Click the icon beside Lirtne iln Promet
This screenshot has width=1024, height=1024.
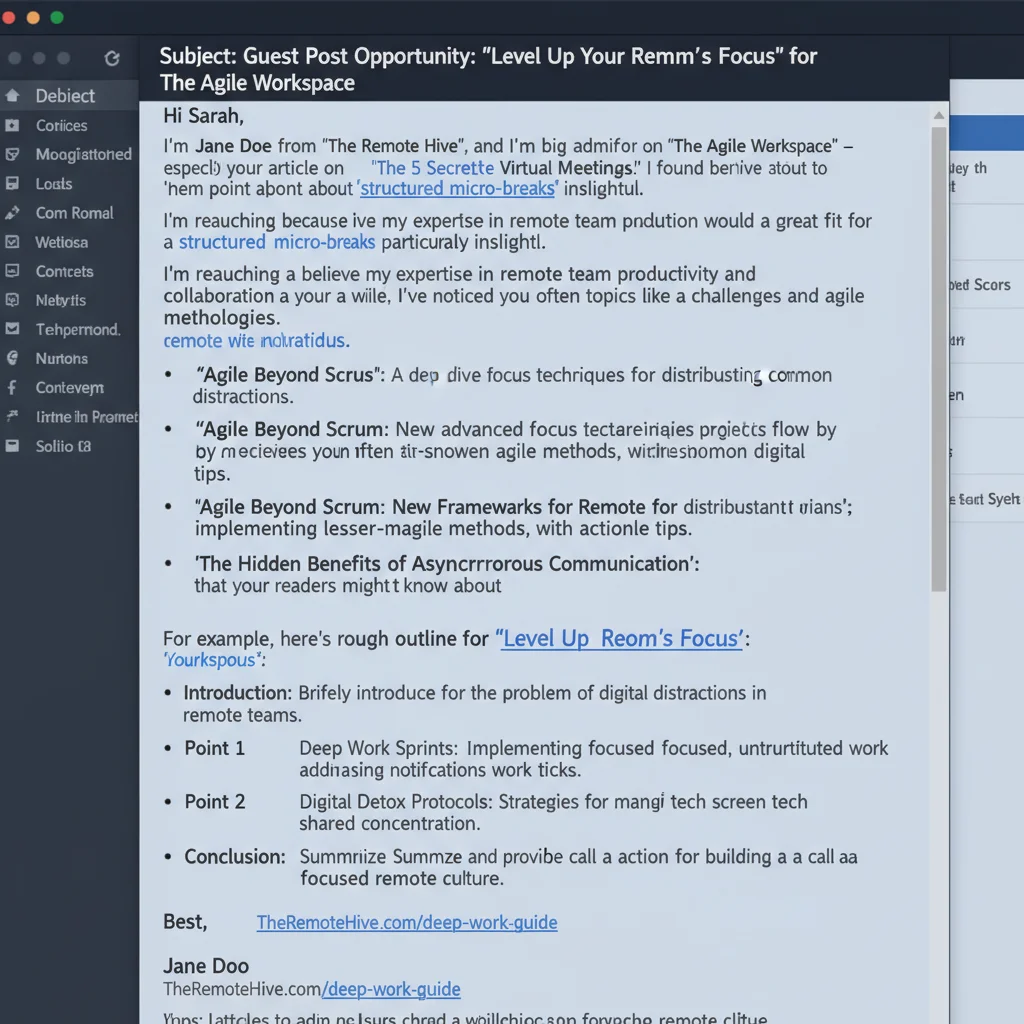12,416
